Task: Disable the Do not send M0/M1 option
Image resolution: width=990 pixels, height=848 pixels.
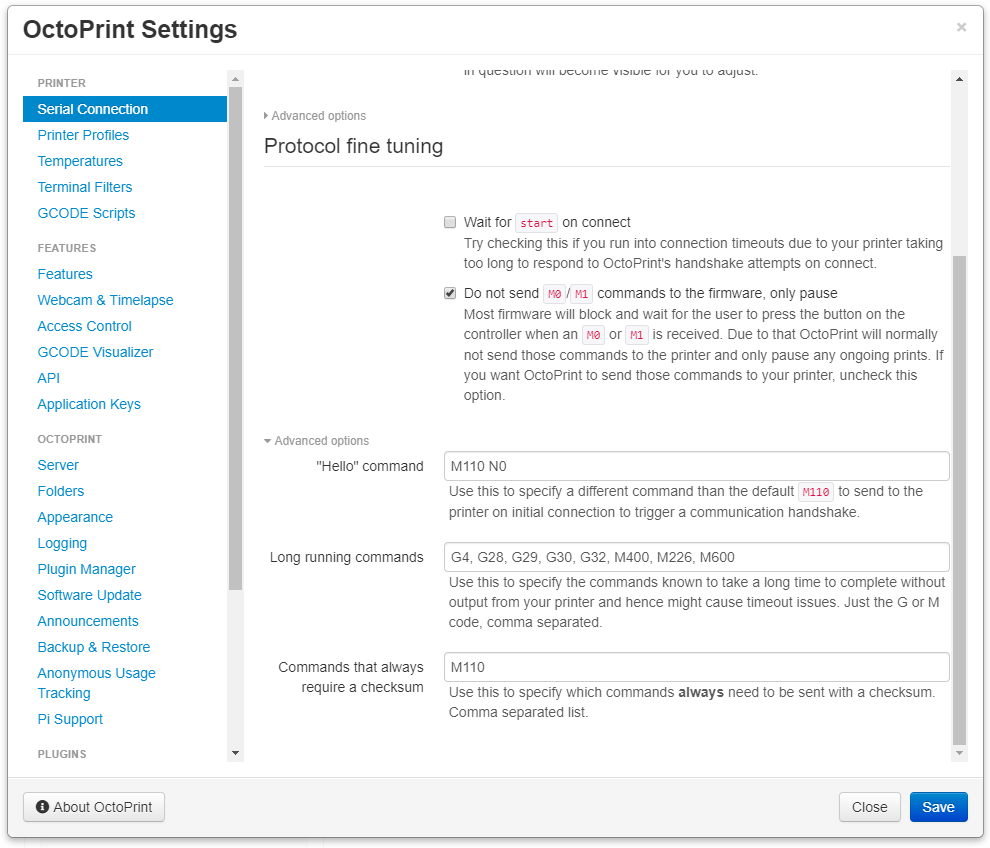Action: tap(449, 293)
